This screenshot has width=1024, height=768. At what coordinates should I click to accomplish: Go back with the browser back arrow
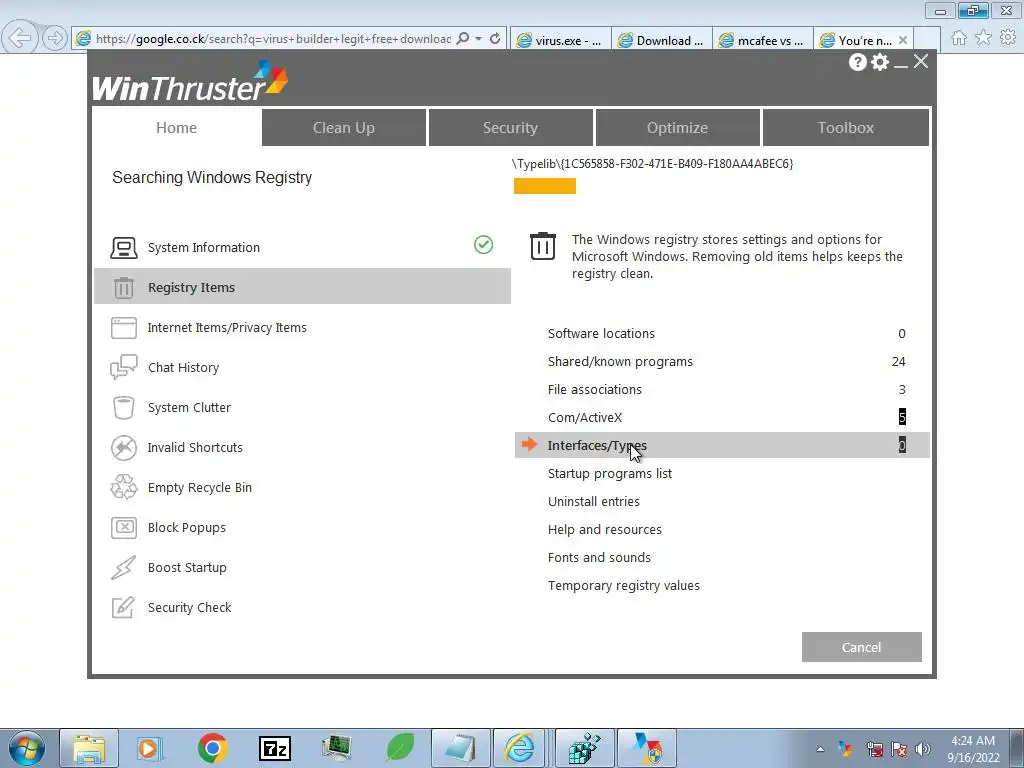(20, 38)
